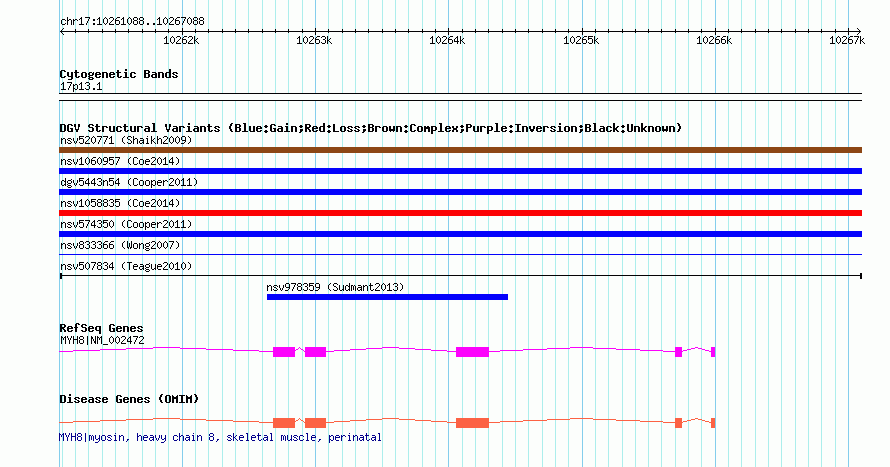Open the nsv1060957 (Coe2014) label
Viewport: 890px width, 467px height.
[120, 161]
